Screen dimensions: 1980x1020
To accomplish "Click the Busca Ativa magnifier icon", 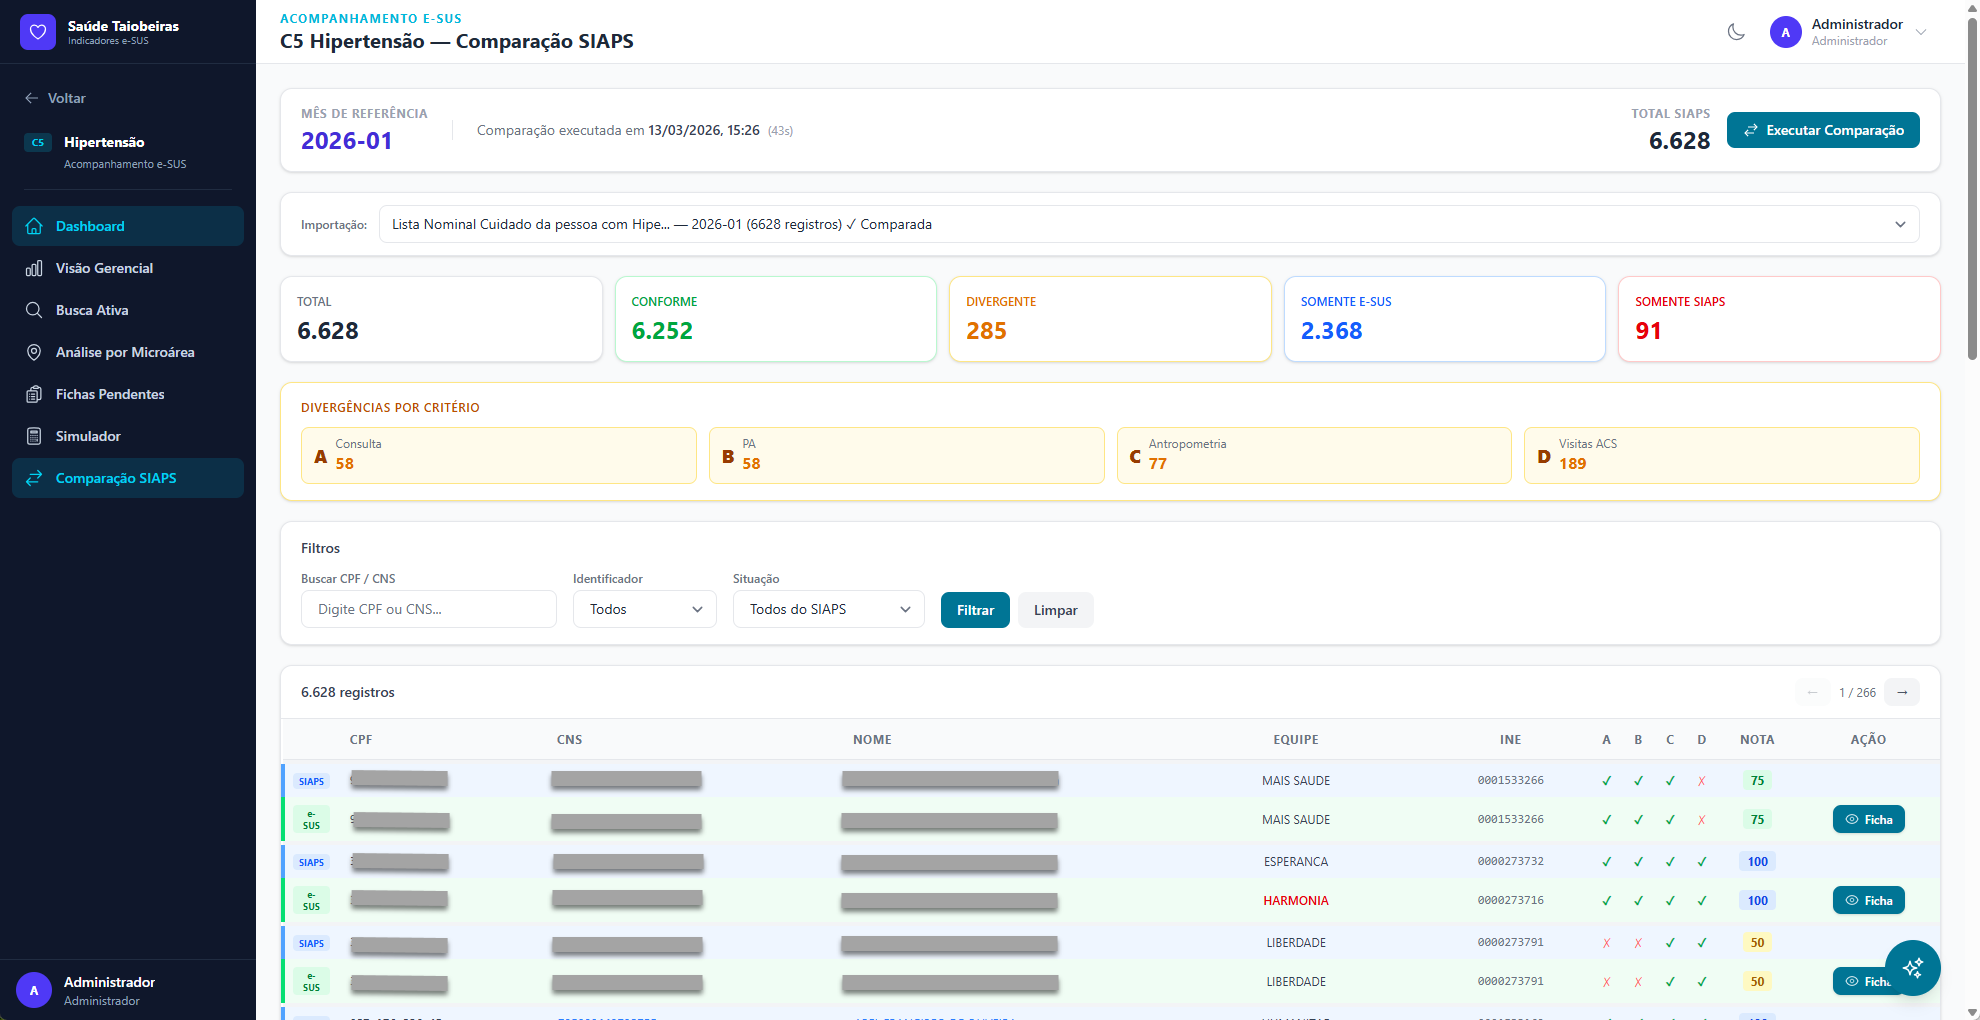I will [x=34, y=310].
